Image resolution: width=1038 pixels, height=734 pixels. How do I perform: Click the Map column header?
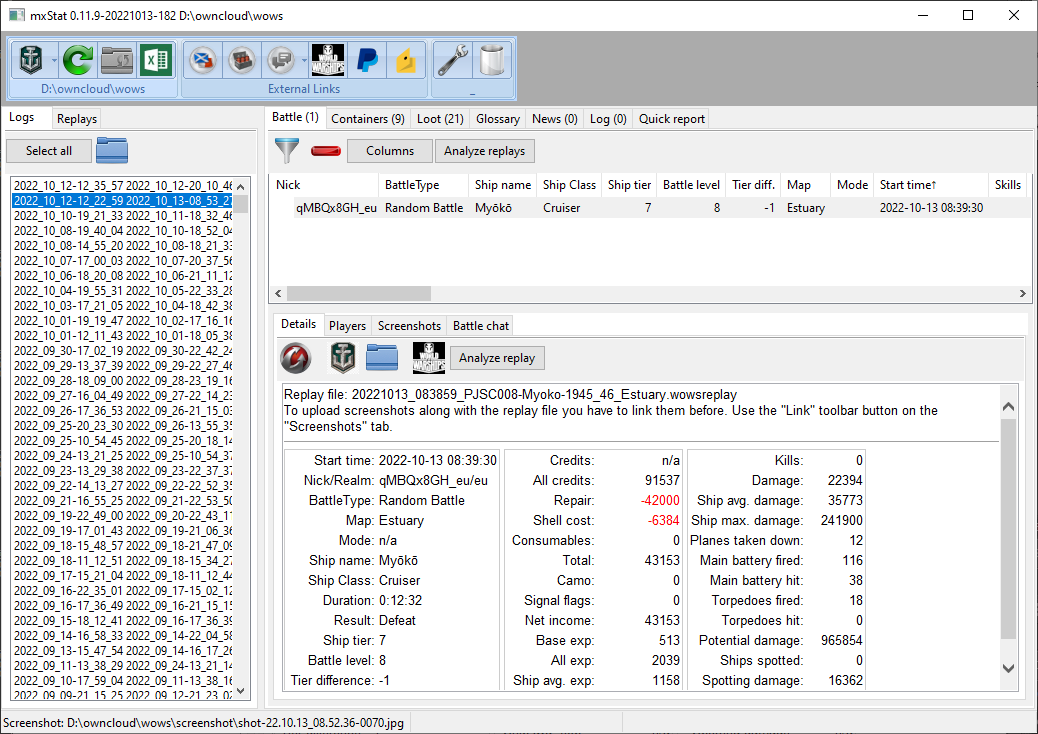click(807, 185)
